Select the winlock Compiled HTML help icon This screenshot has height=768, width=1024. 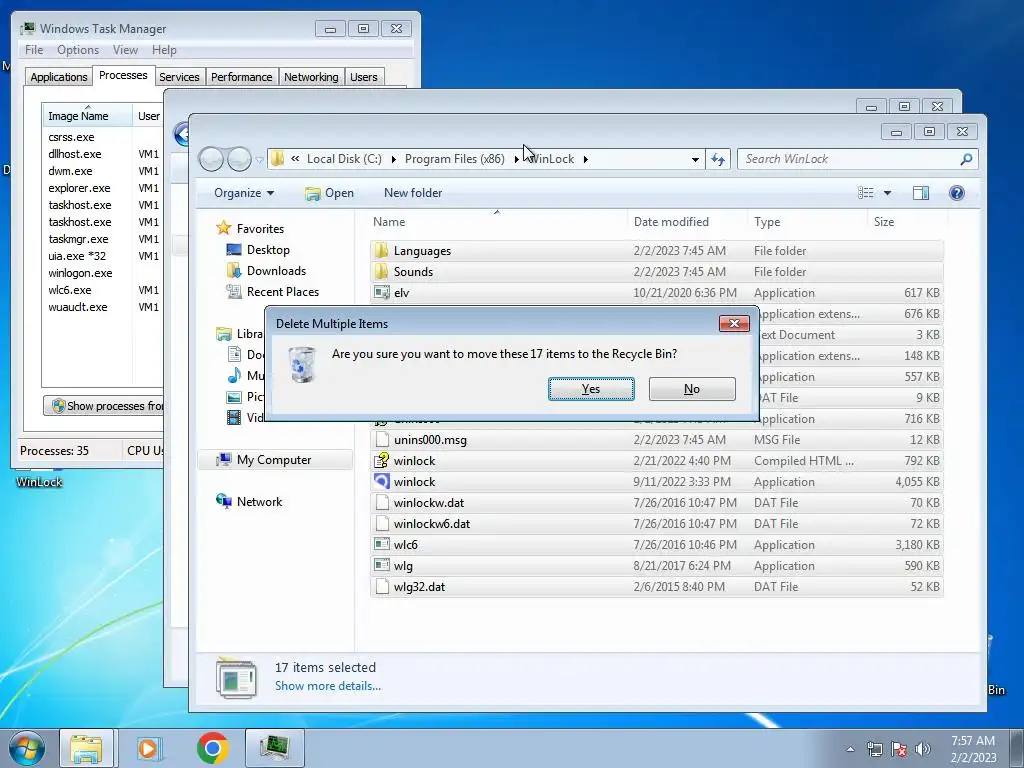click(x=381, y=460)
